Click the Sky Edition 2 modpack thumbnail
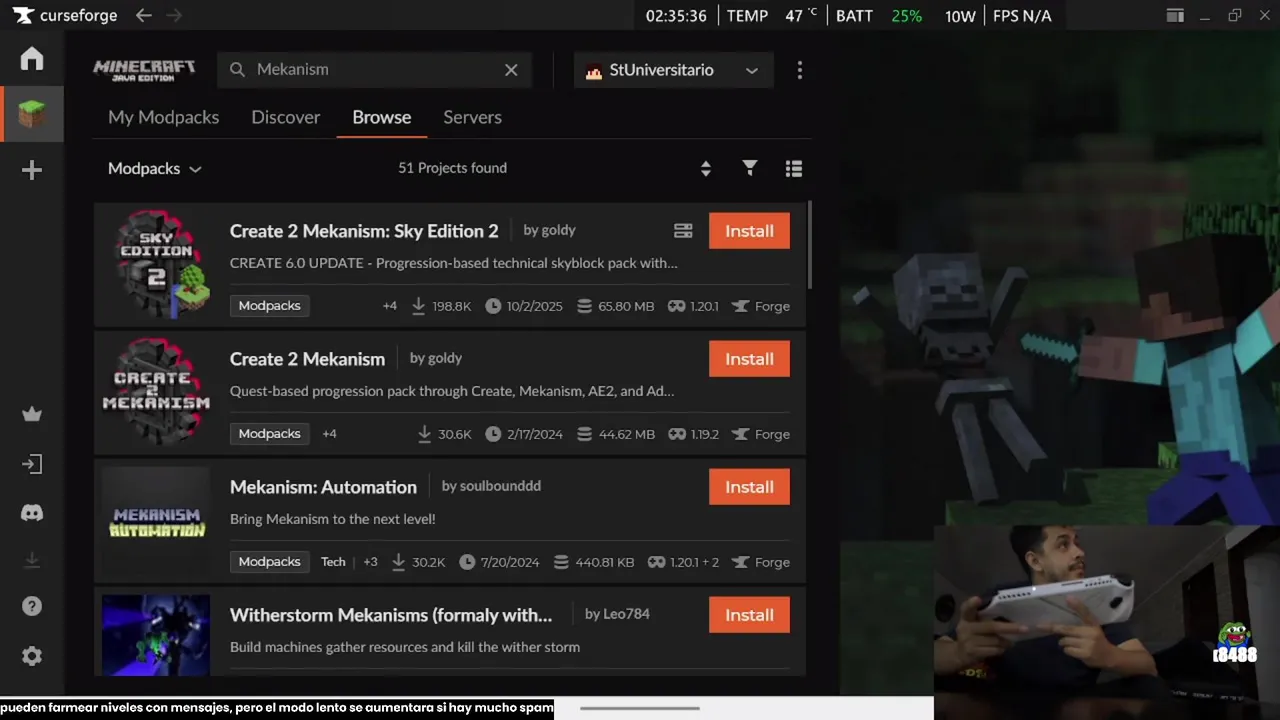The image size is (1280, 720). (156, 264)
